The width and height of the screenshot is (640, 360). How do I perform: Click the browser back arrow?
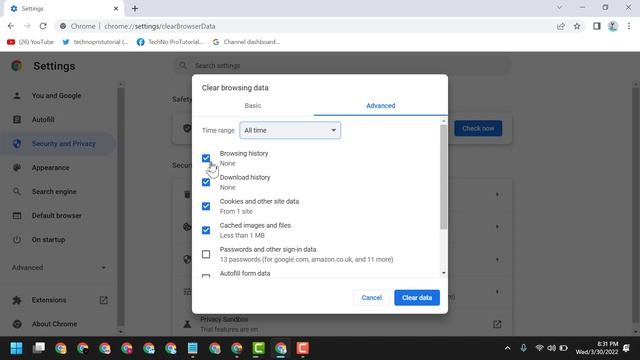[11, 26]
